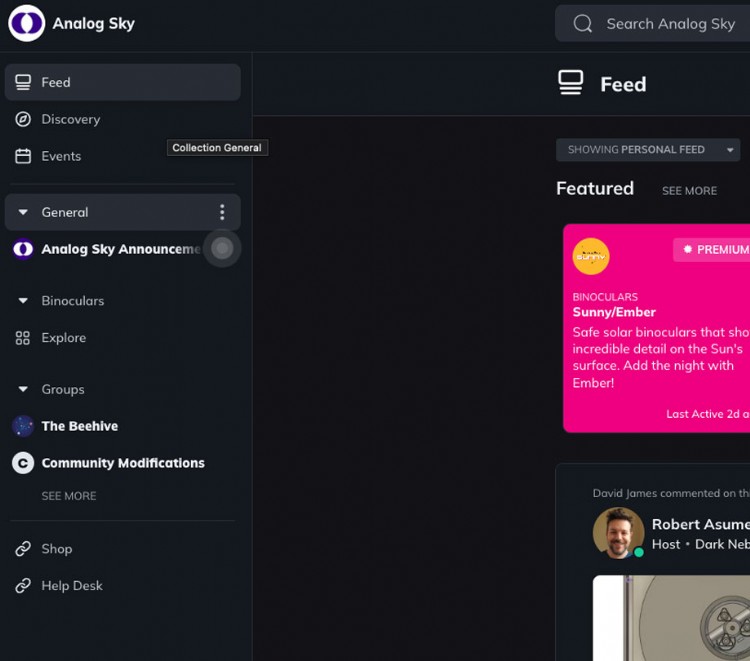Click the Sunny/Ember round badge icon
750x661 pixels.
(x=591, y=256)
